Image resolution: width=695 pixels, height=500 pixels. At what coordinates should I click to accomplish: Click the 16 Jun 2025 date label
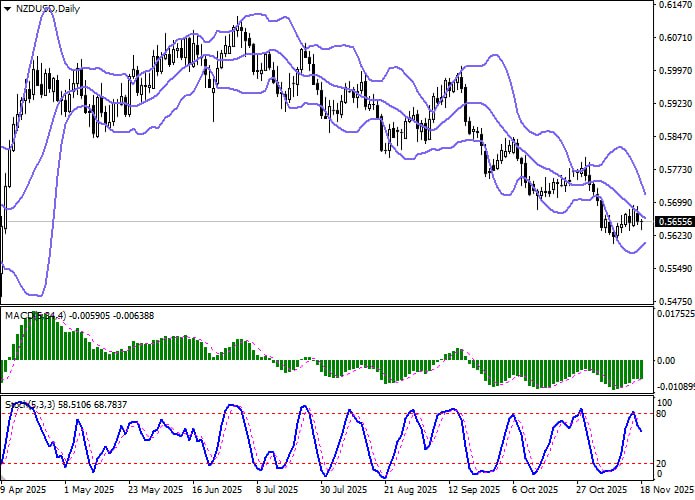[x=216, y=491]
